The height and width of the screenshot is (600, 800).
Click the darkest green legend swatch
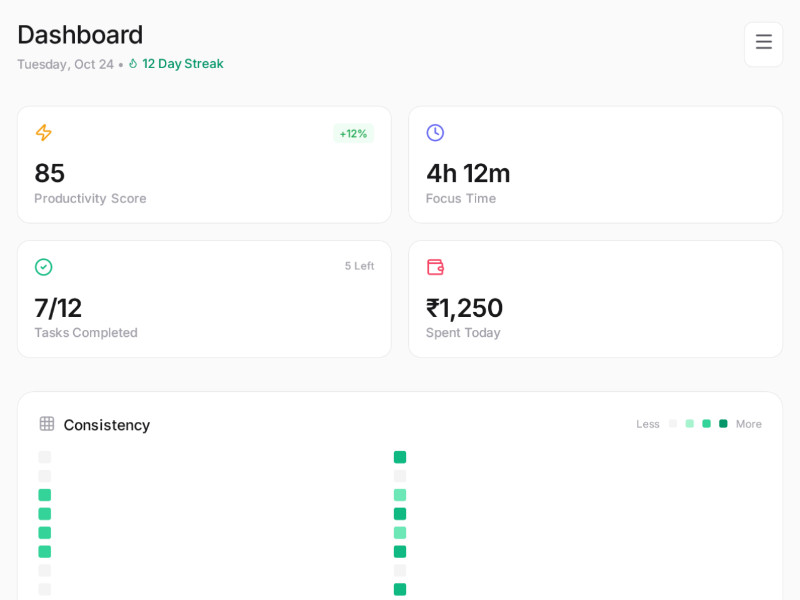(x=723, y=424)
